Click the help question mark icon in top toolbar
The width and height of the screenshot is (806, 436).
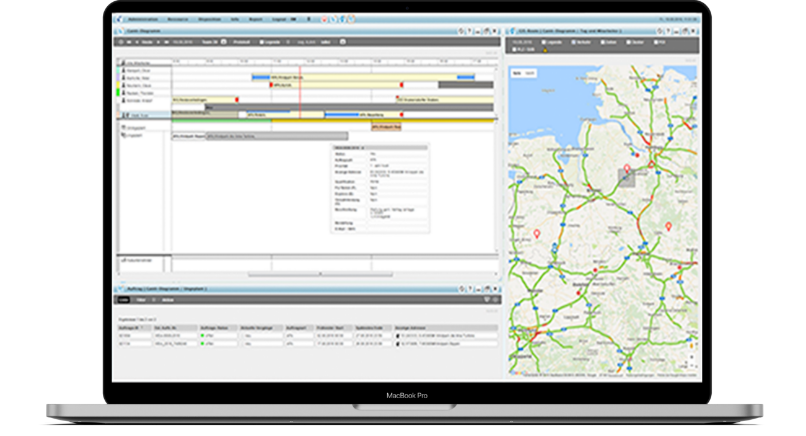tap(342, 17)
